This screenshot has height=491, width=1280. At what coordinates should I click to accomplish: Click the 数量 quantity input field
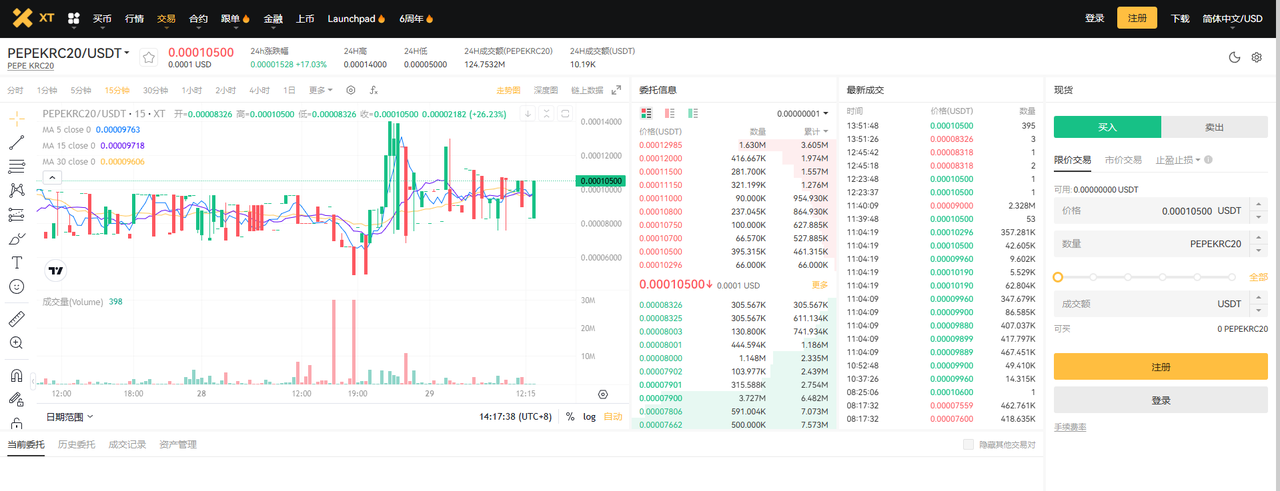point(1161,243)
